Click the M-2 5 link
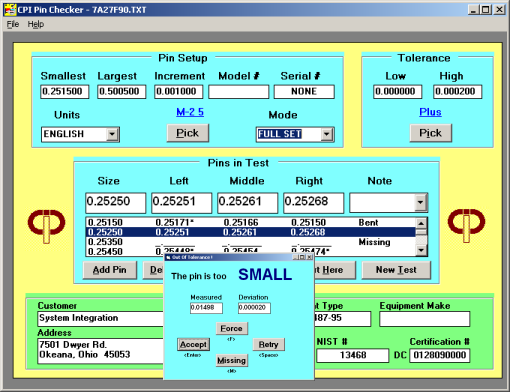 pos(190,112)
